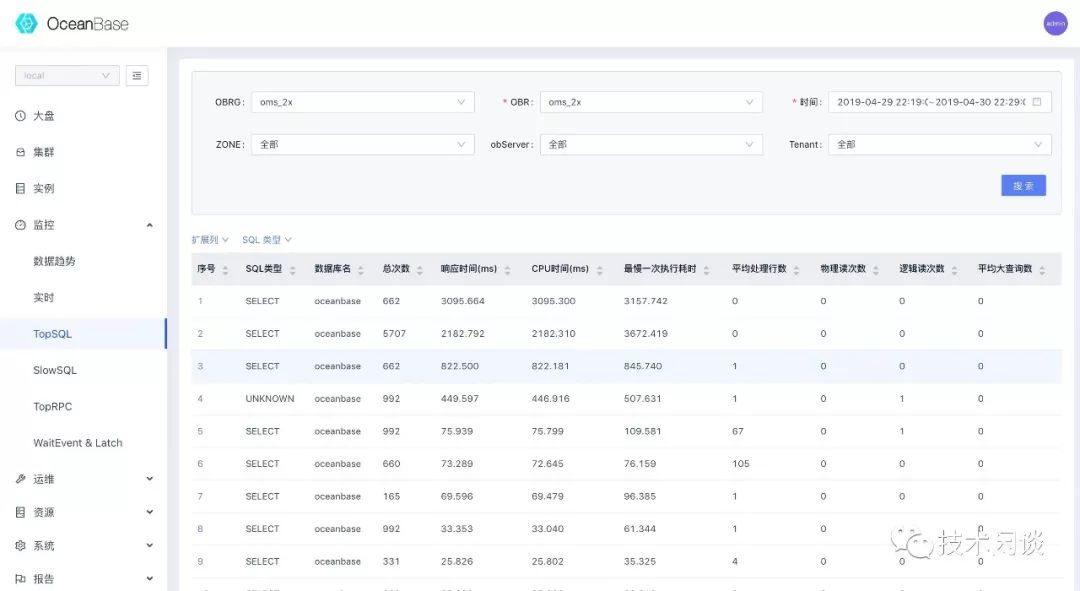Sort by the 序号 column sorter icon

tap(225, 270)
